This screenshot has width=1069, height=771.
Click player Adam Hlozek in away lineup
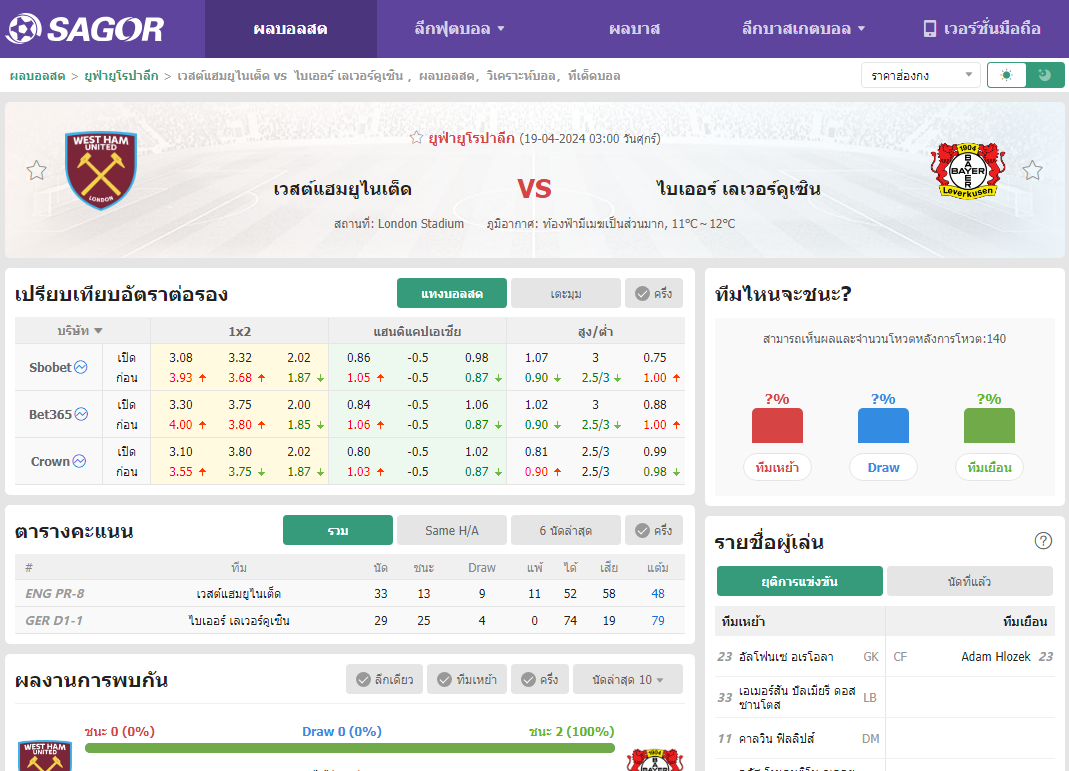click(995, 656)
